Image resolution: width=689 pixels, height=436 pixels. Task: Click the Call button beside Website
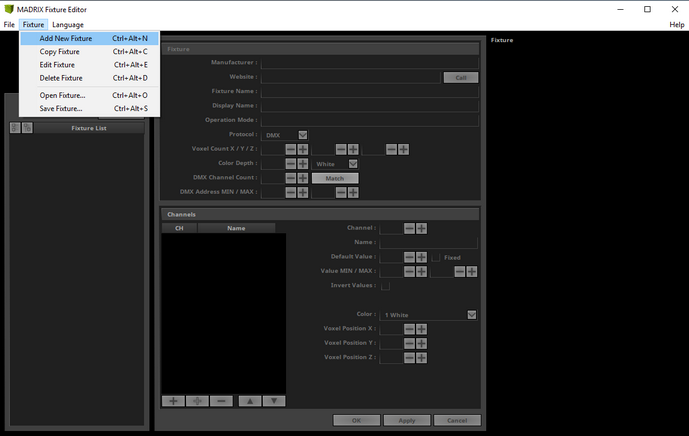461,78
